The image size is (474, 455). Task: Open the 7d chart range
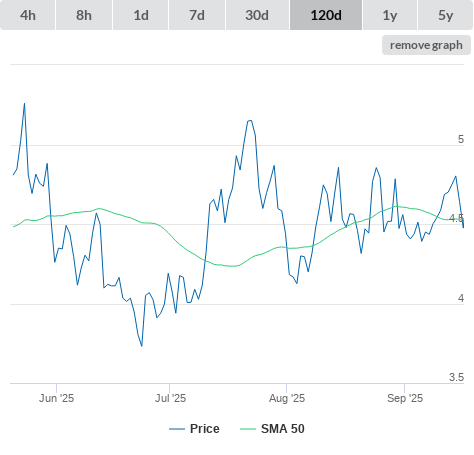coord(197,15)
